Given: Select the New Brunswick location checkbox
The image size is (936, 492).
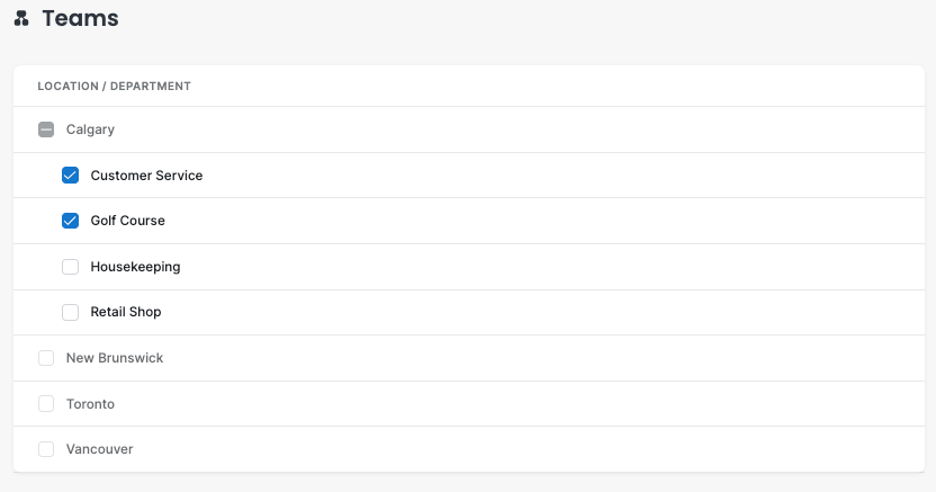Looking at the screenshot, I should (46, 358).
